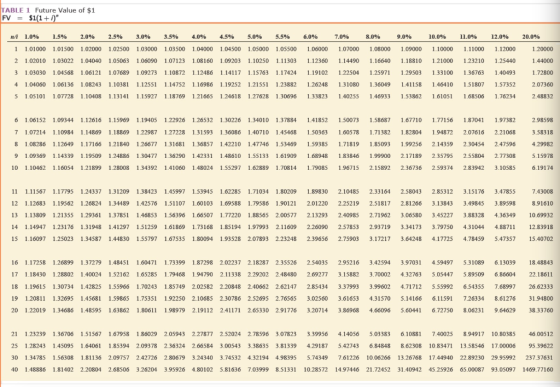Select the 4.0% column header
The width and height of the screenshot is (560, 387).
(x=199, y=37)
